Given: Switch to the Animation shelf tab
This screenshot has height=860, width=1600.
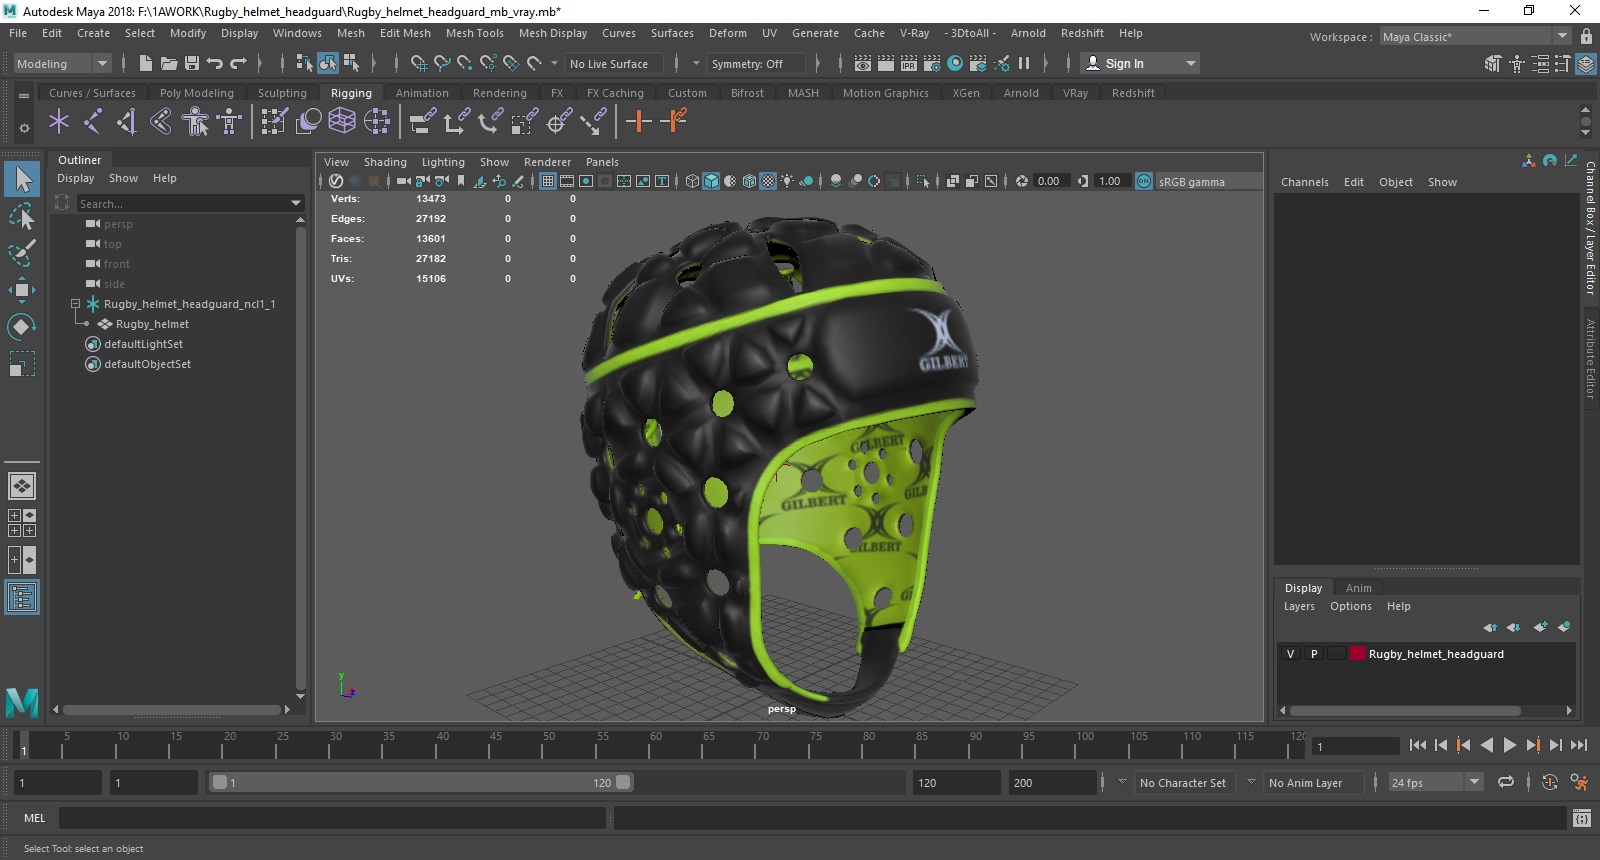Looking at the screenshot, I should click(422, 93).
